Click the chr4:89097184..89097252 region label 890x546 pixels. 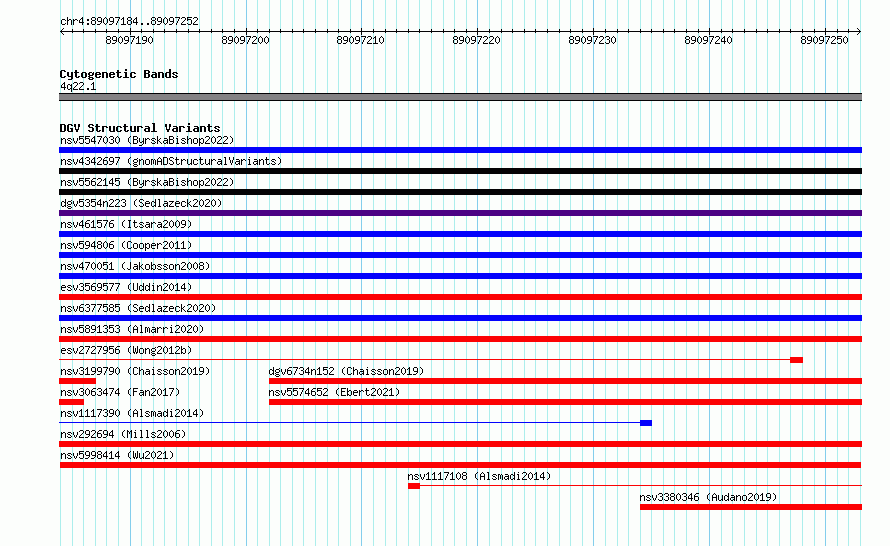(129, 22)
